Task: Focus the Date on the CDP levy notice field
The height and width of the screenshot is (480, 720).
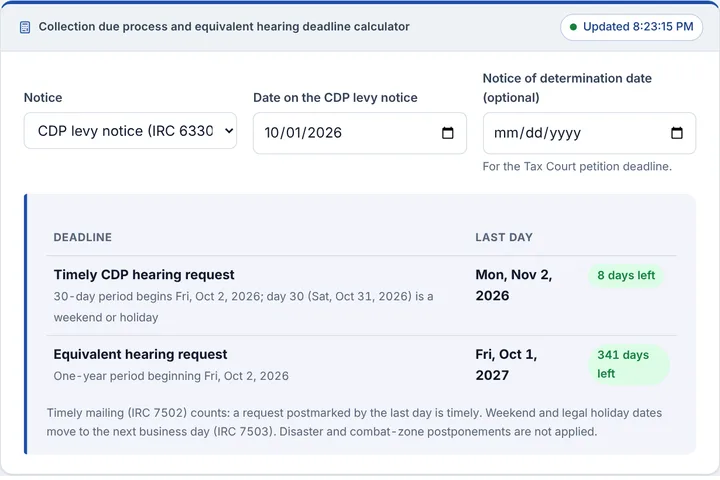Action: 360,133
